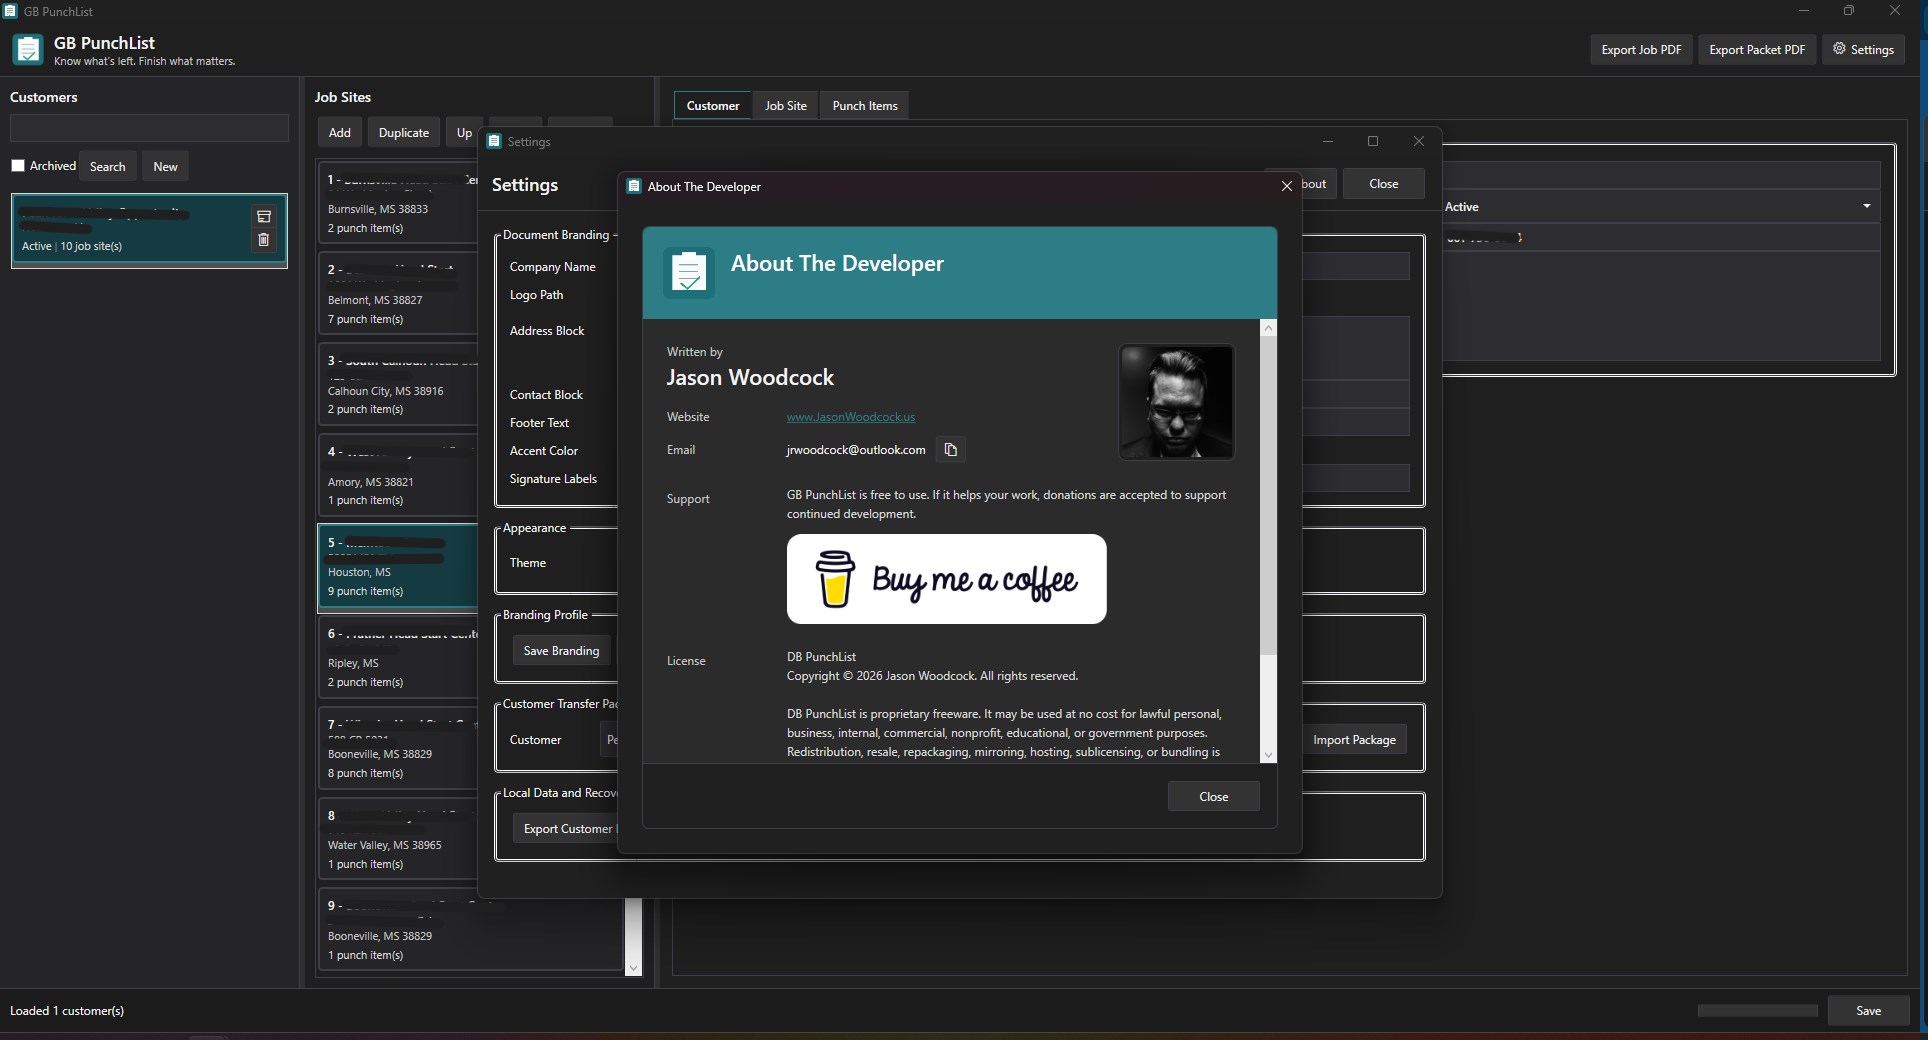Click the customer search input field
This screenshot has height=1040, width=1928.
[149, 128]
